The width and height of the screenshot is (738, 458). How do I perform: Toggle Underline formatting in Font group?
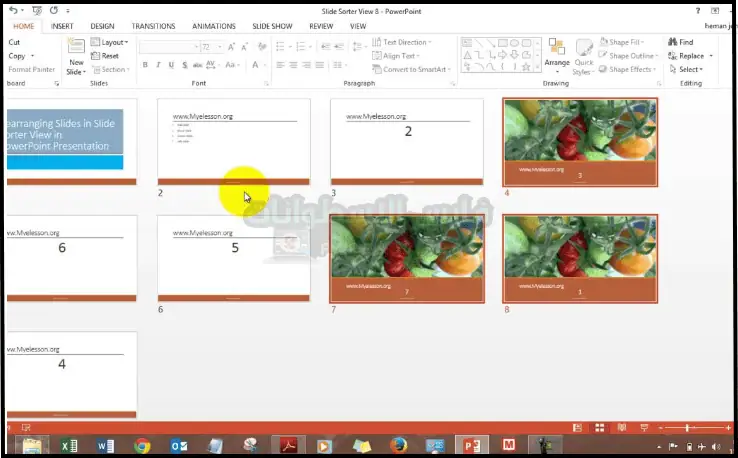click(172, 66)
